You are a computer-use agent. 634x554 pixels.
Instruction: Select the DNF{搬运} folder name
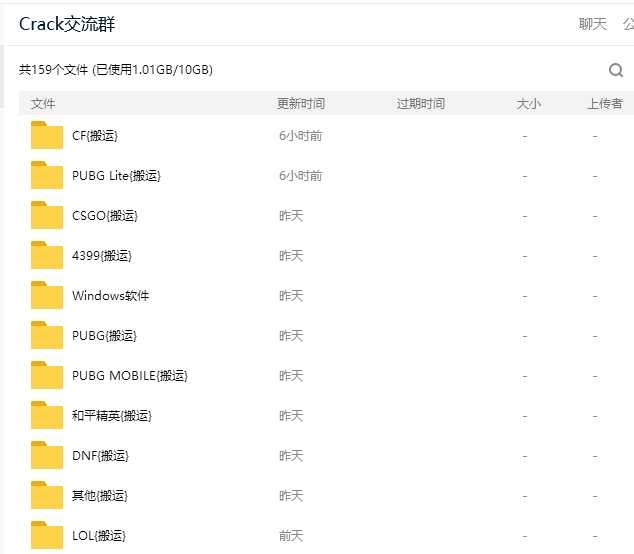(x=100, y=456)
